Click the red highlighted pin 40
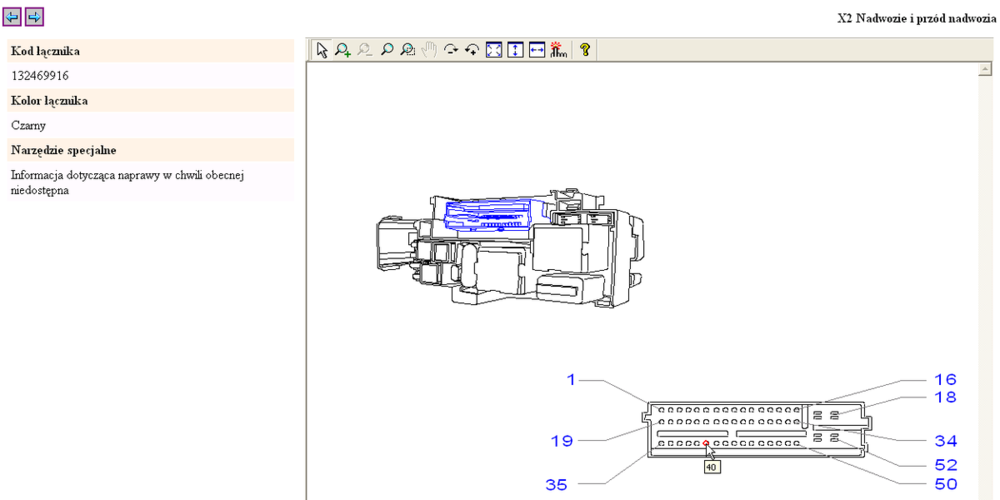This screenshot has height=500, width=1000. pyautogui.click(x=706, y=443)
